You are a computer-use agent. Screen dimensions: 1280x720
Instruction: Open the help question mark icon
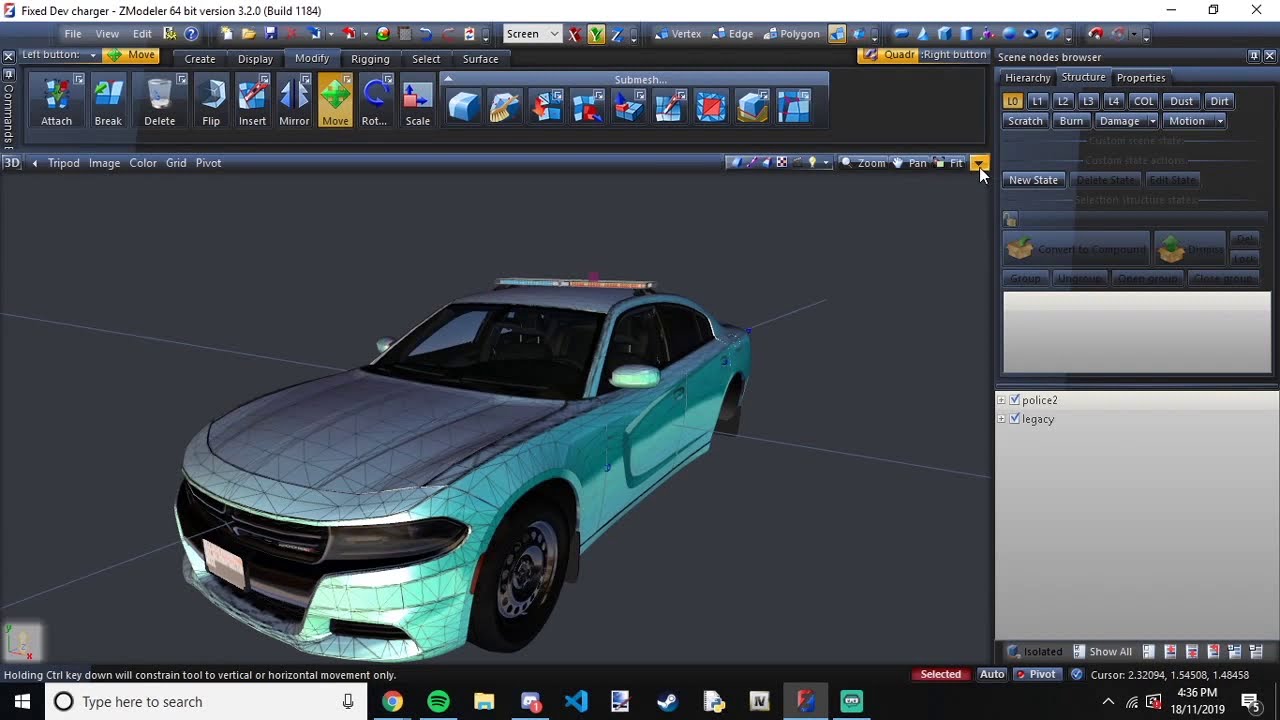191,34
